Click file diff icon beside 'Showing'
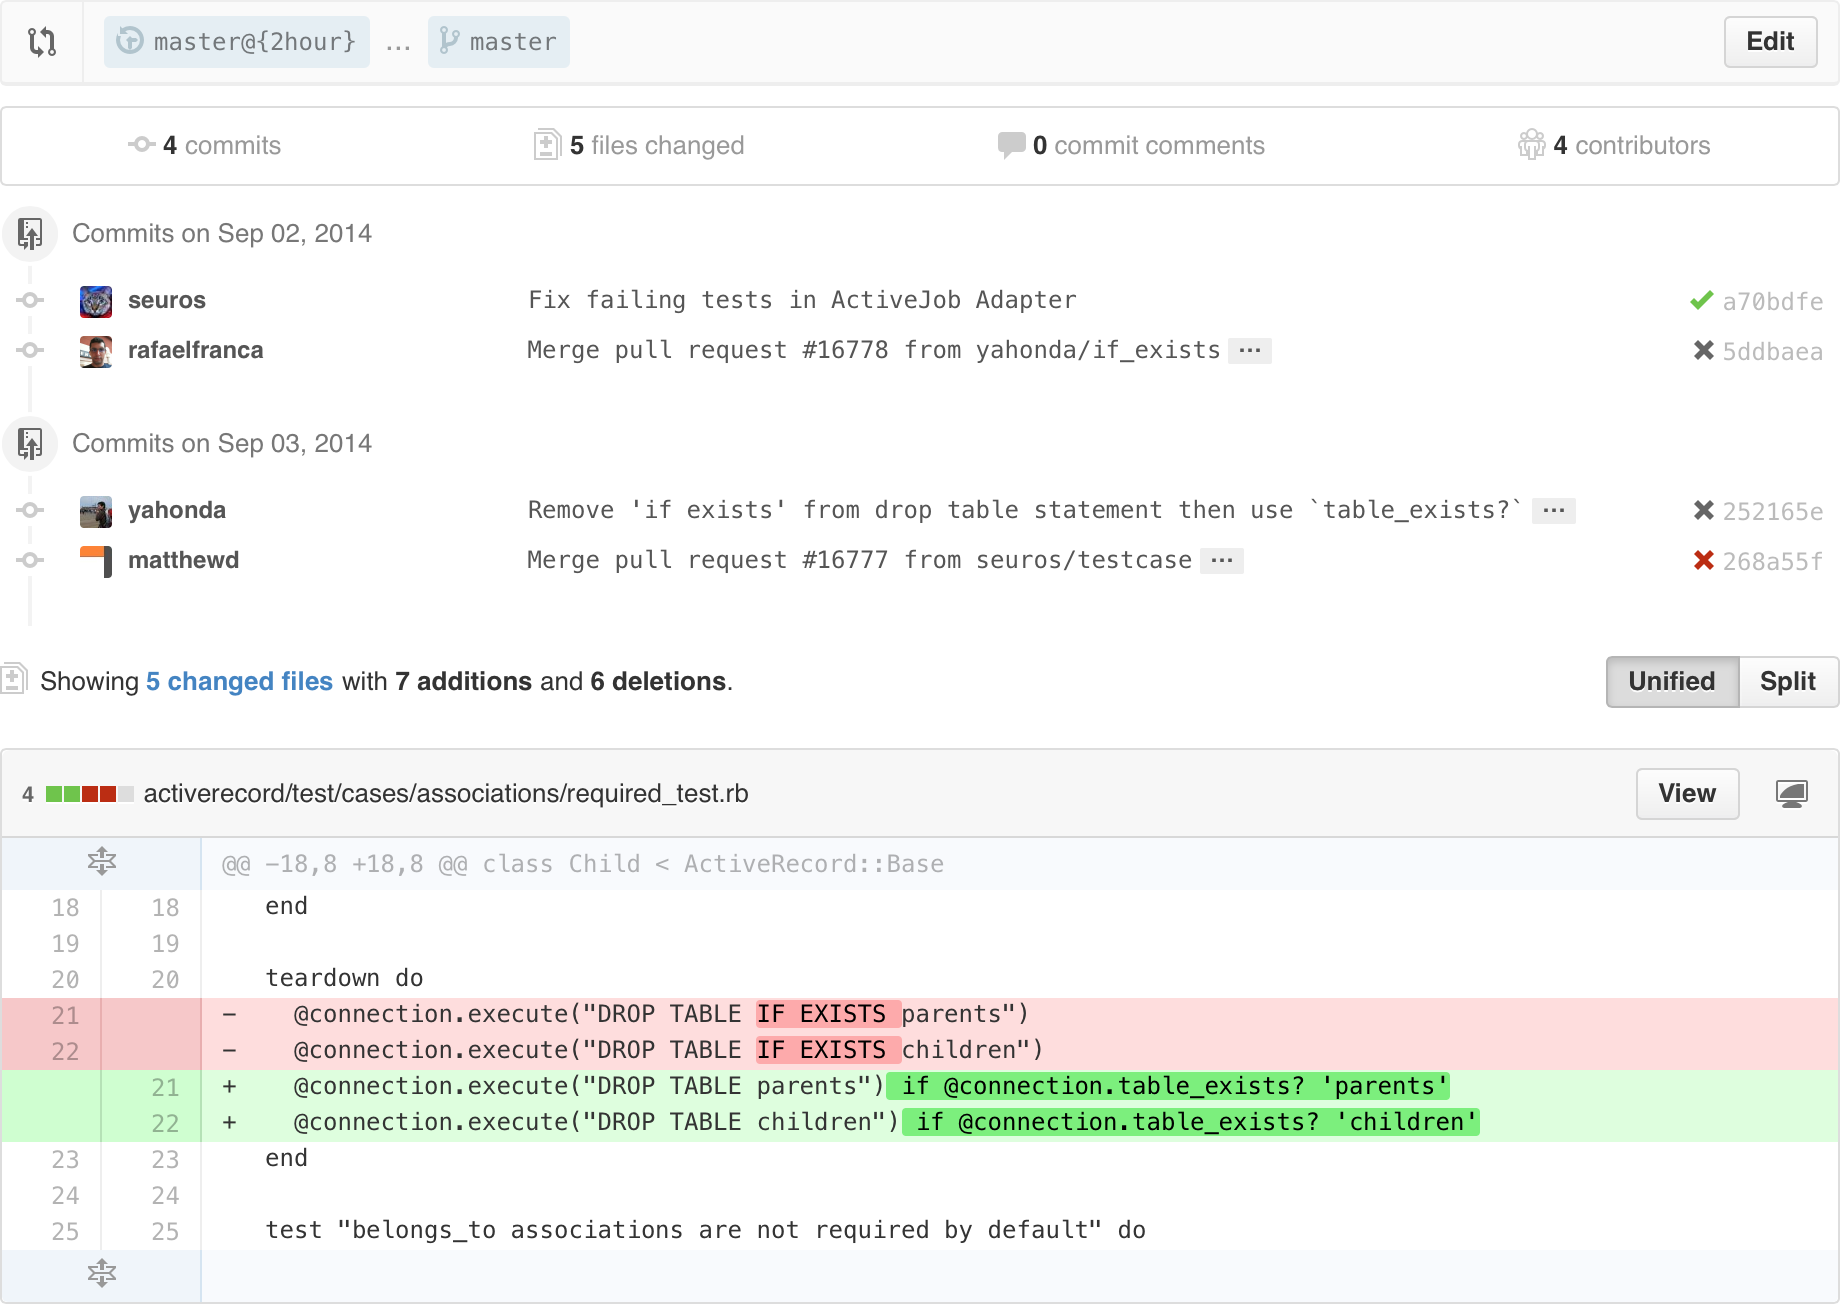The image size is (1840, 1304). pyautogui.click(x=13, y=679)
